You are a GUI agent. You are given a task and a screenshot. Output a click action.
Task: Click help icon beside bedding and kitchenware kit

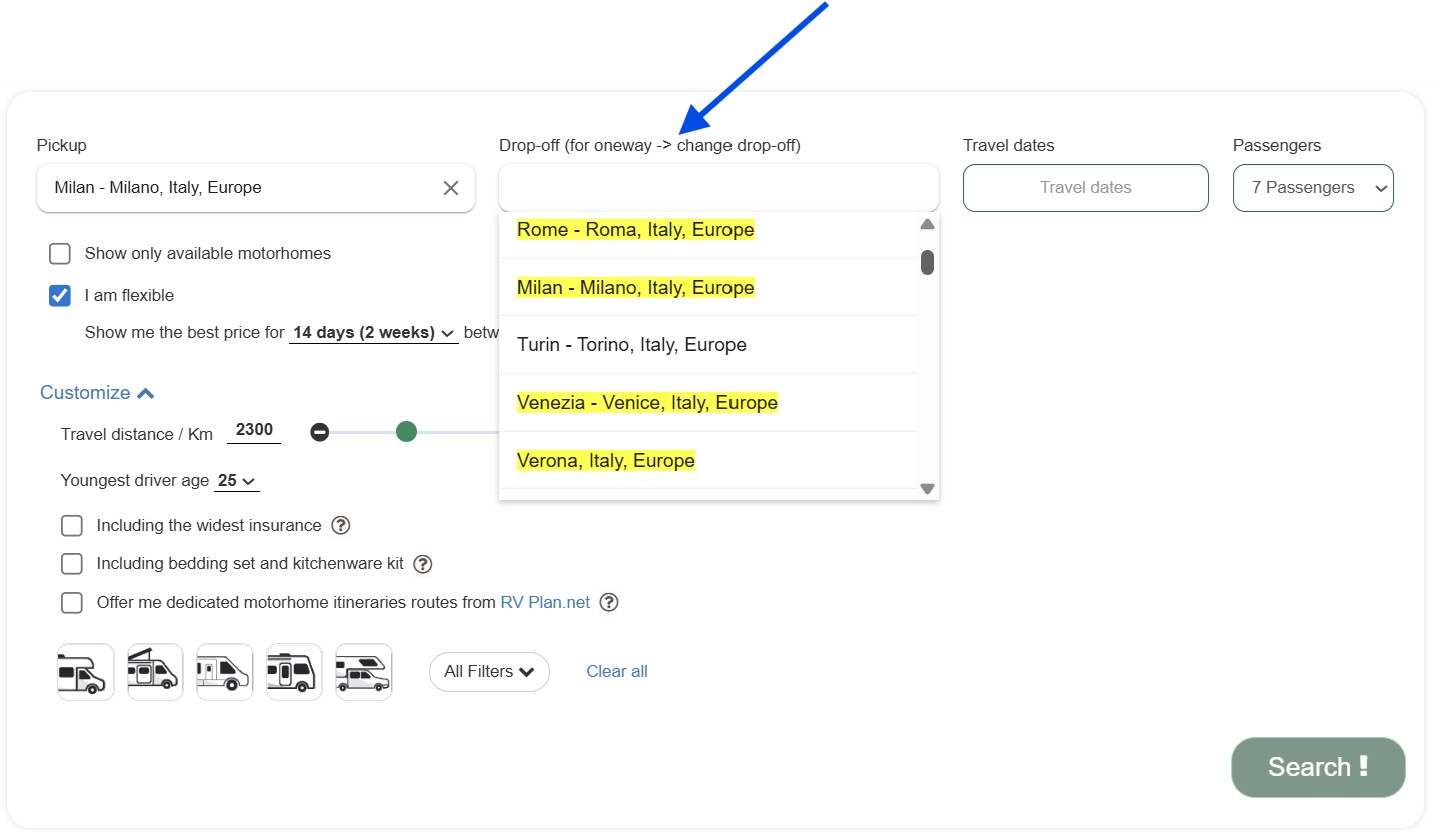[x=423, y=564]
